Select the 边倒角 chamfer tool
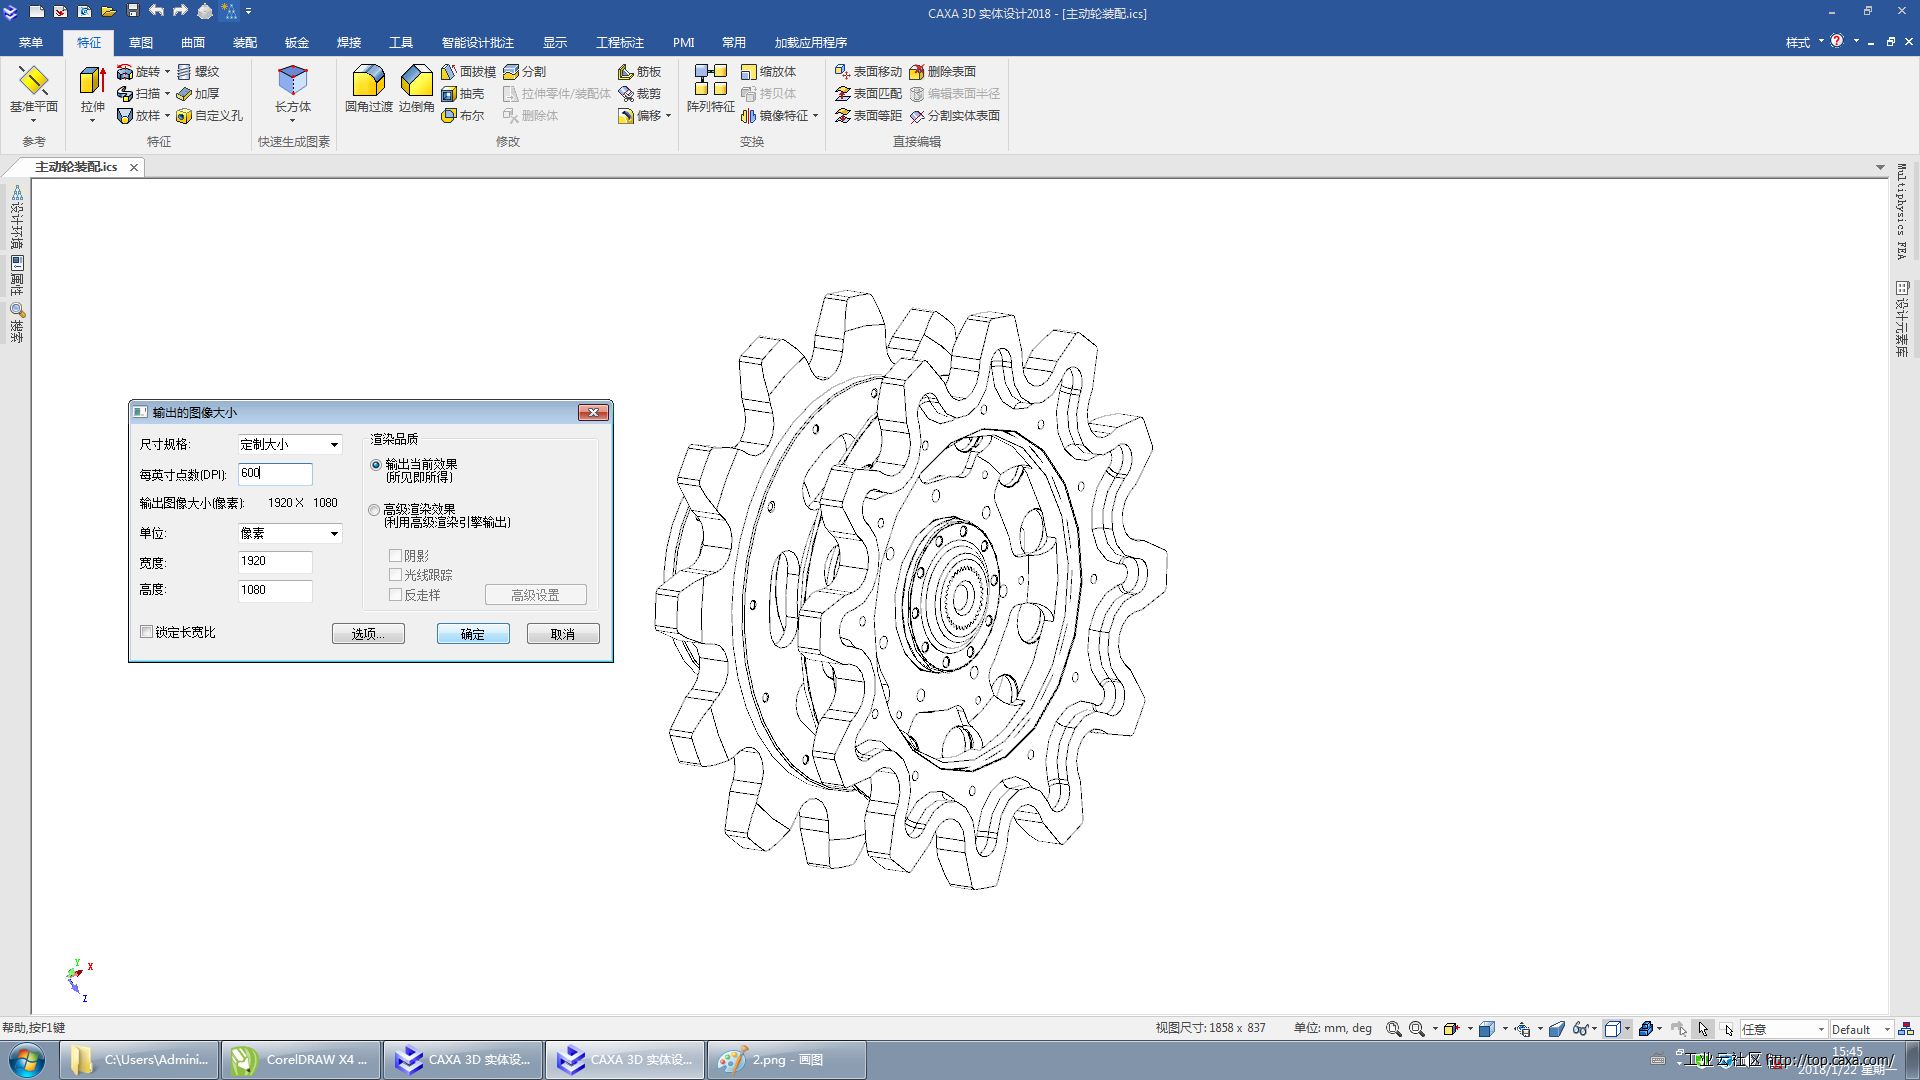This screenshot has height=1080, width=1920. coord(416,81)
